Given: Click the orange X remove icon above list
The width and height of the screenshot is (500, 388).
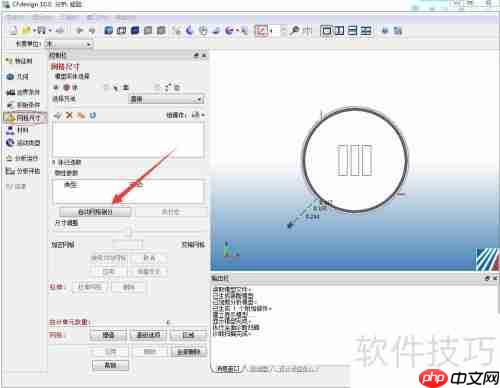Looking at the screenshot, I should tap(69, 115).
